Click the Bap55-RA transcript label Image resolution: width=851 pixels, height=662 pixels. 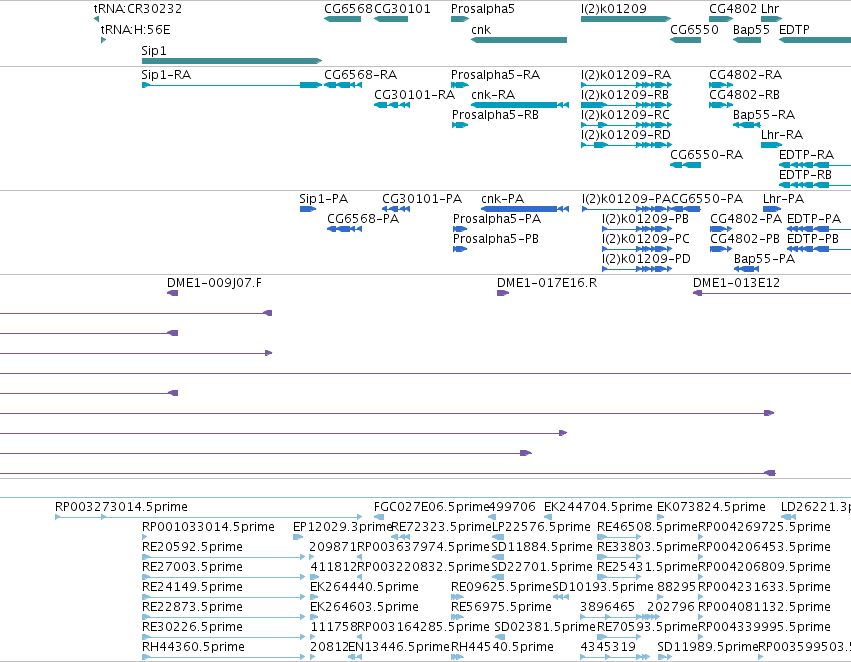pos(764,115)
